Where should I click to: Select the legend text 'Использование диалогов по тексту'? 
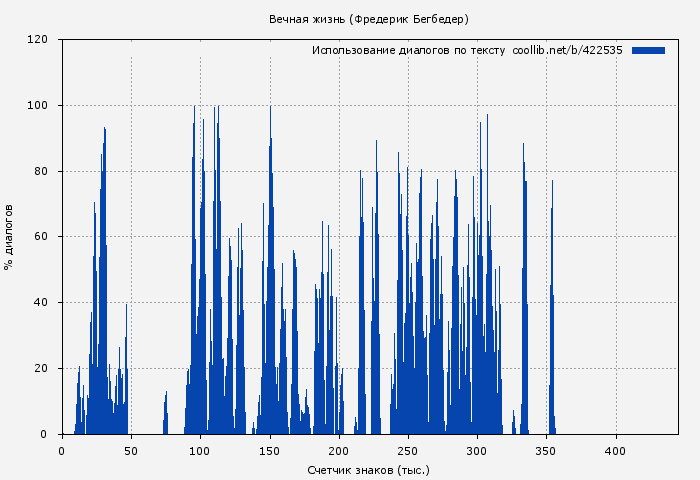pyautogui.click(x=408, y=50)
